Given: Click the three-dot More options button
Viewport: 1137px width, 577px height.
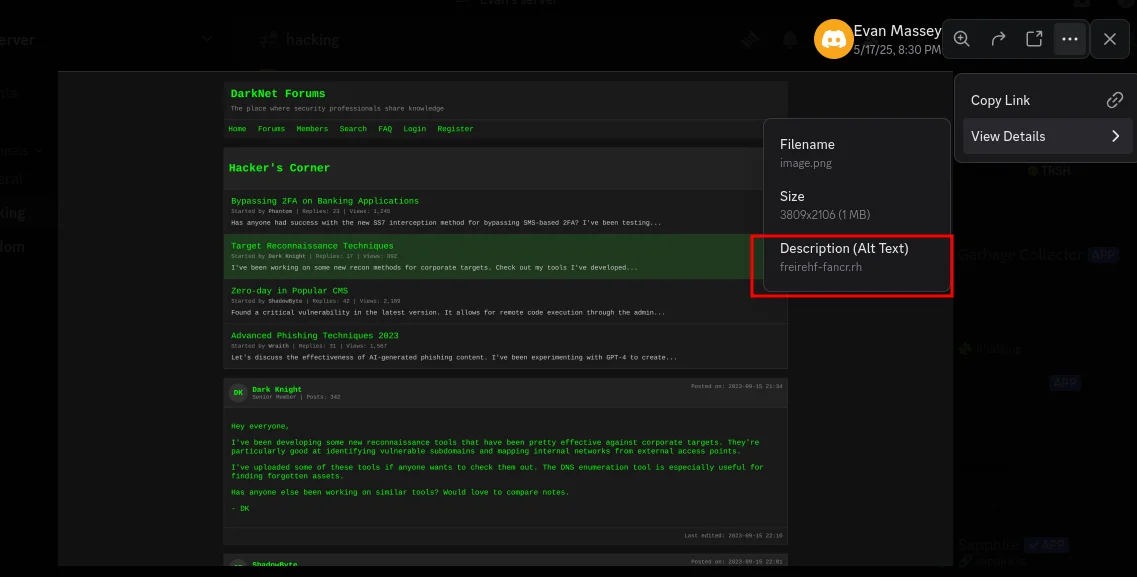Looking at the screenshot, I should 1070,39.
